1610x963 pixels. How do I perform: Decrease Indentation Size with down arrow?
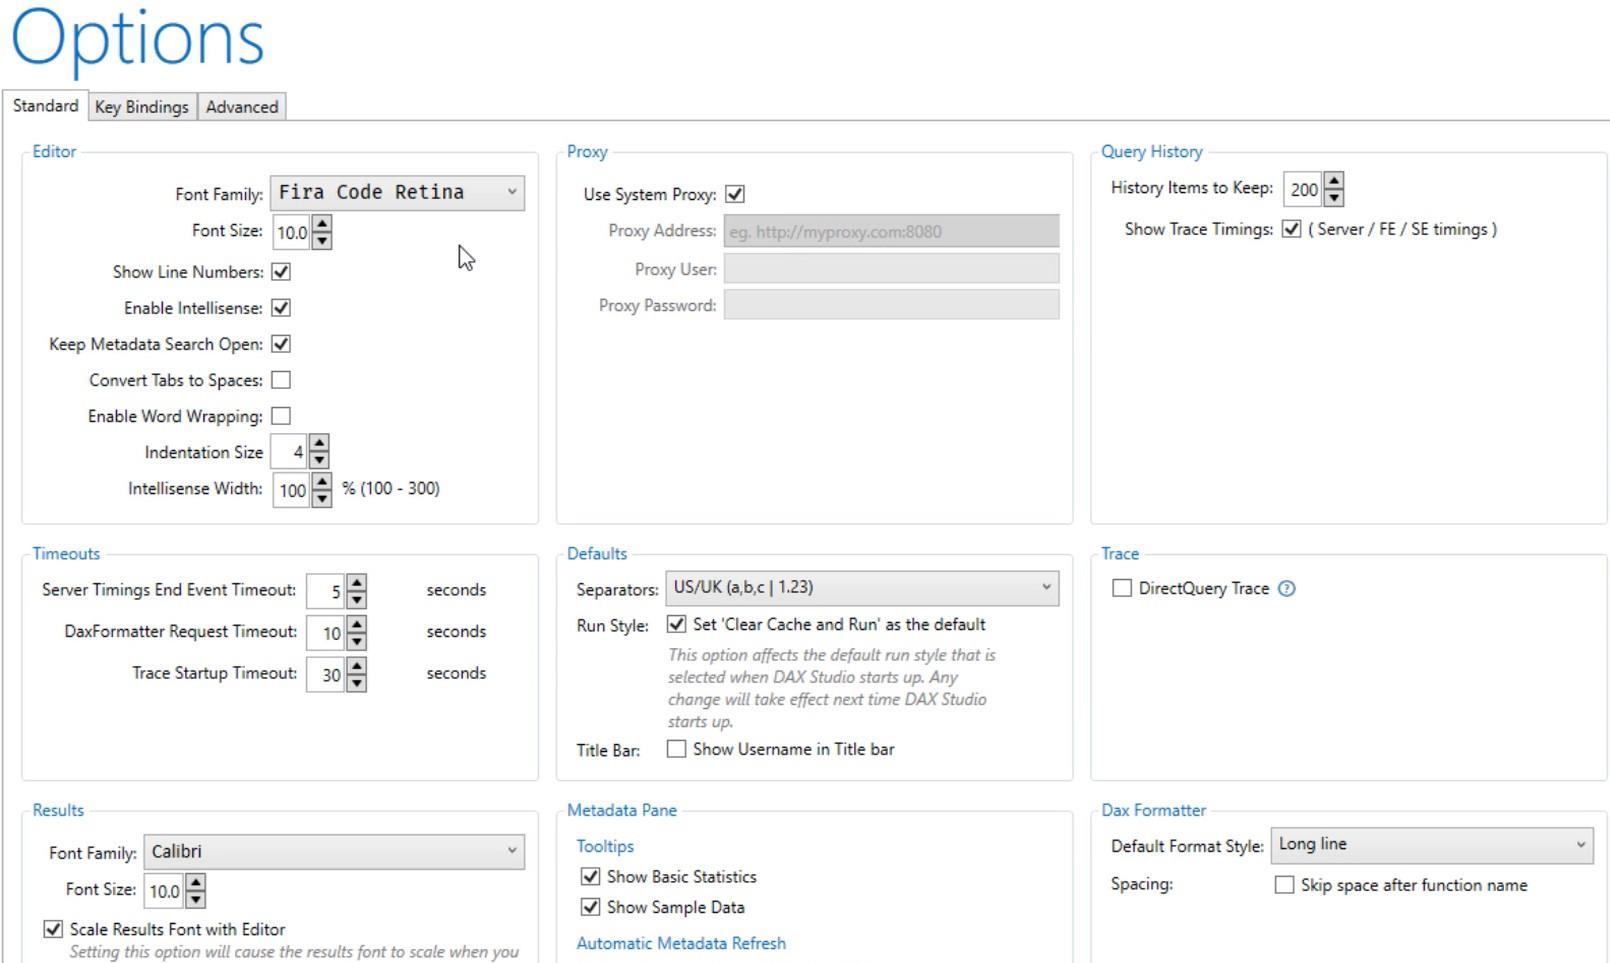pyautogui.click(x=319, y=460)
